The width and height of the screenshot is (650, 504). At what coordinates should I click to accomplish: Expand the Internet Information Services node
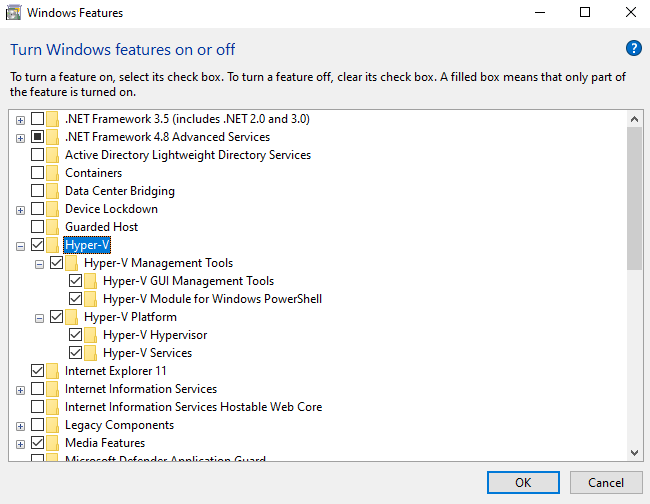(x=20, y=390)
